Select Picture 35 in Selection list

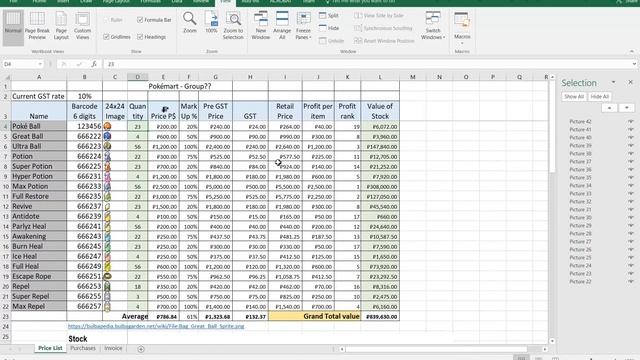580,178
